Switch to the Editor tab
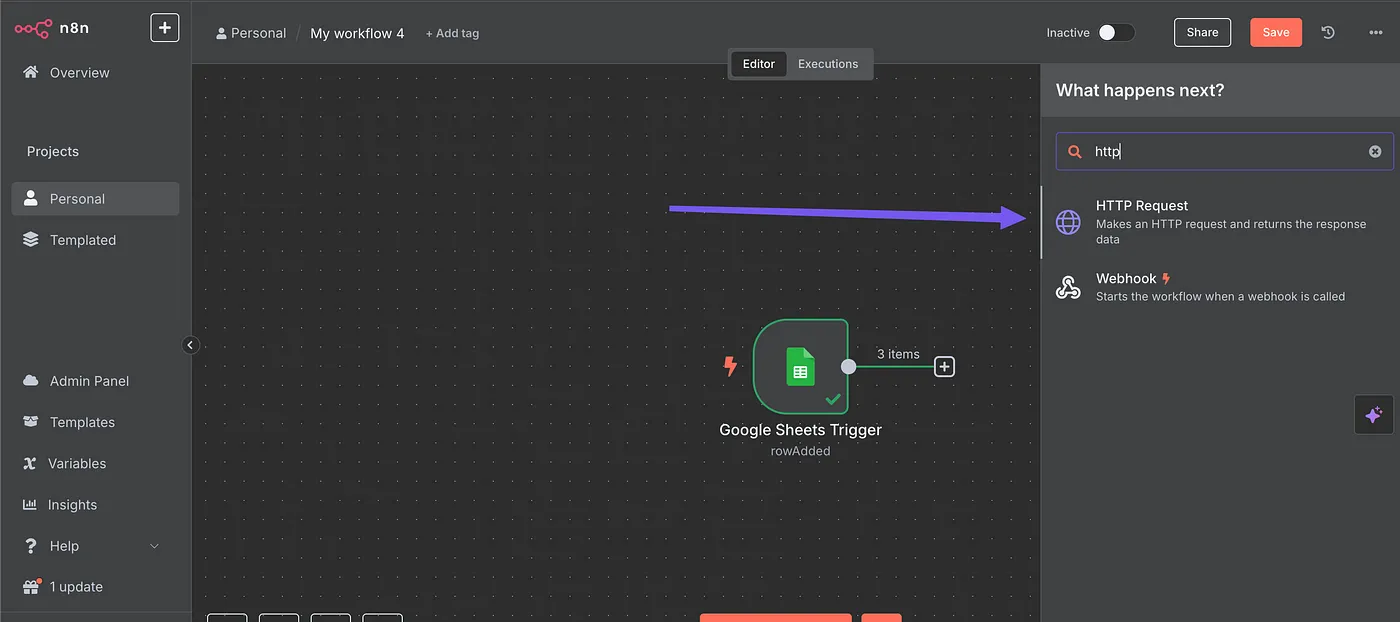This screenshot has width=1400, height=622. click(759, 64)
